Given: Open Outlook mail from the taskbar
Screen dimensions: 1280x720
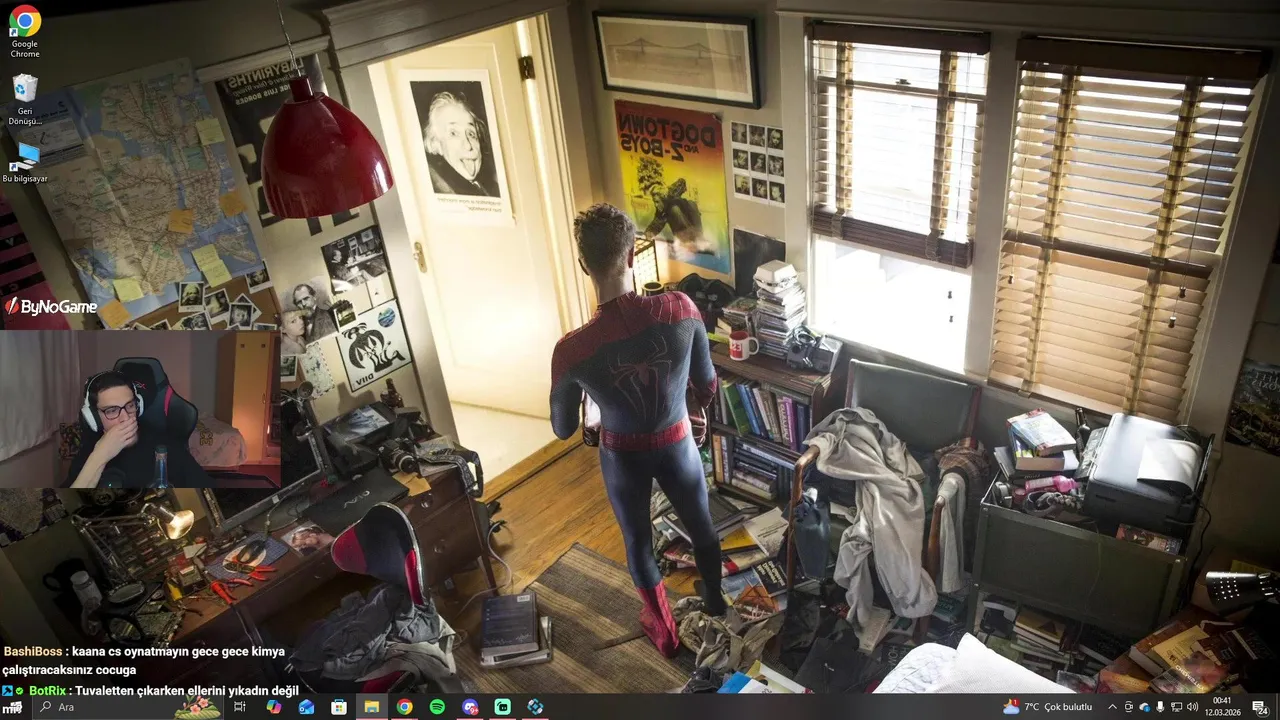Looking at the screenshot, I should click(x=306, y=707).
